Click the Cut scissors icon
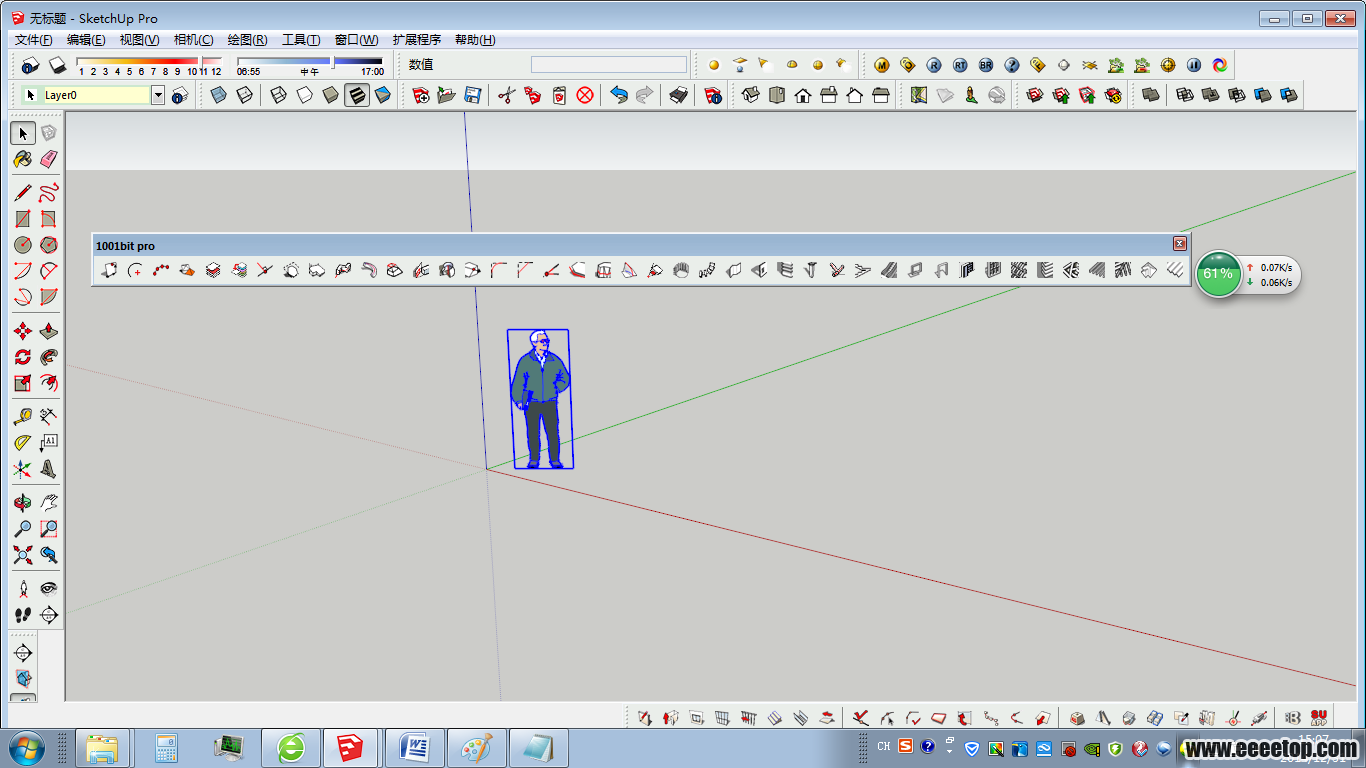Viewport: 1366px width, 768px height. point(507,95)
